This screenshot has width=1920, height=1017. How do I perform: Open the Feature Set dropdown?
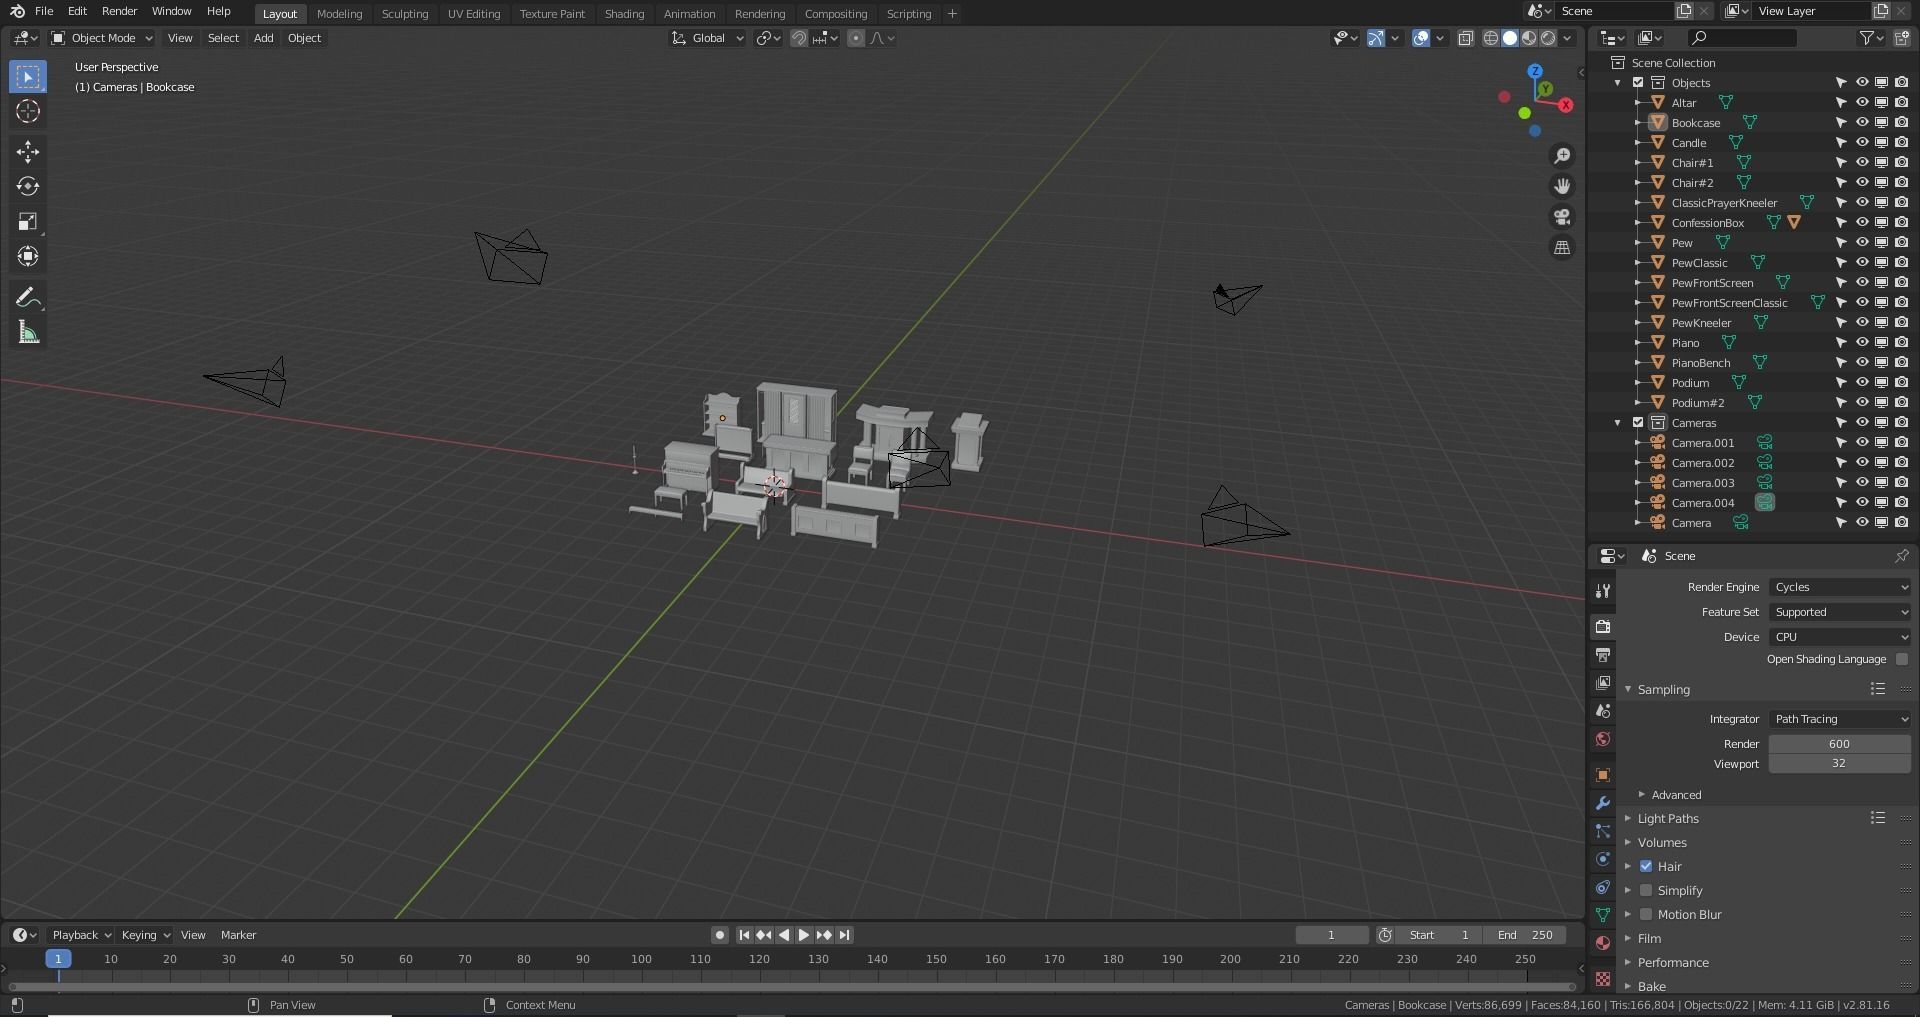1840,612
